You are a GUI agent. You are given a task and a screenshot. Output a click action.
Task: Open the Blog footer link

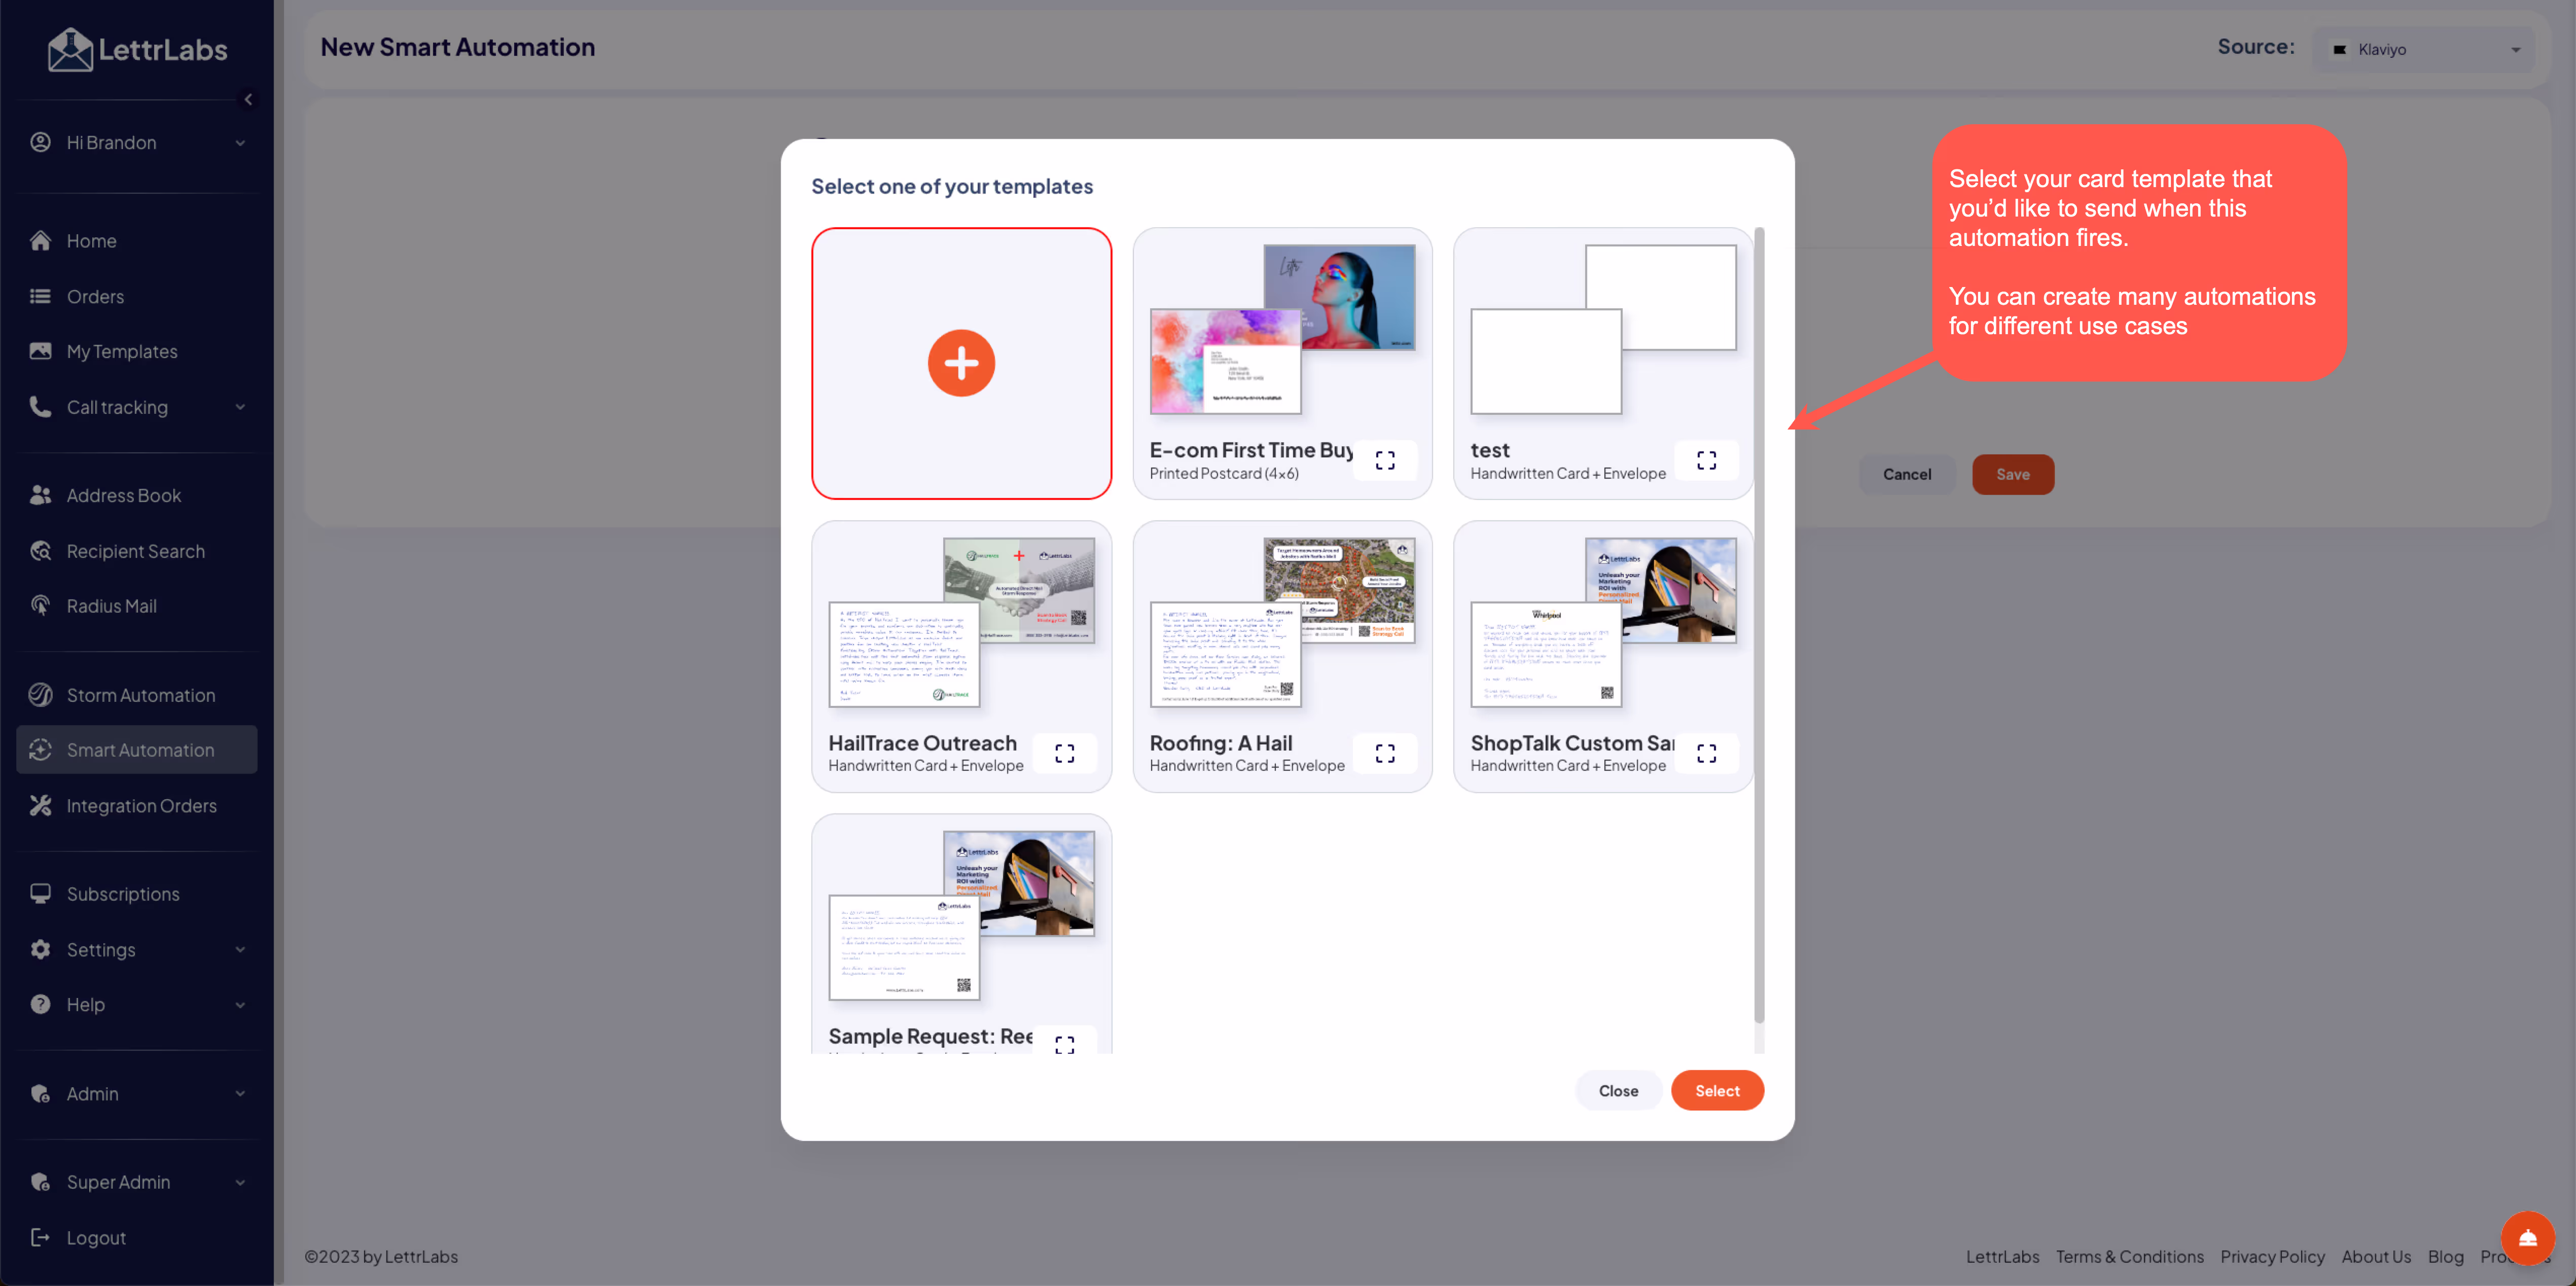pos(2445,1257)
